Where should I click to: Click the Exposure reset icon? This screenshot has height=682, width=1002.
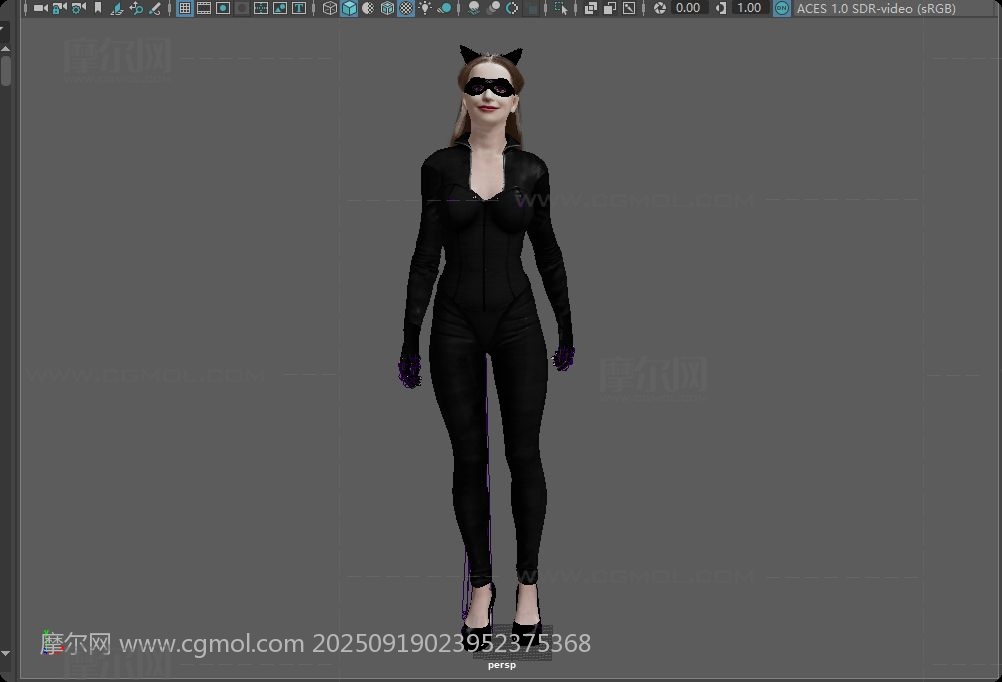tap(660, 8)
